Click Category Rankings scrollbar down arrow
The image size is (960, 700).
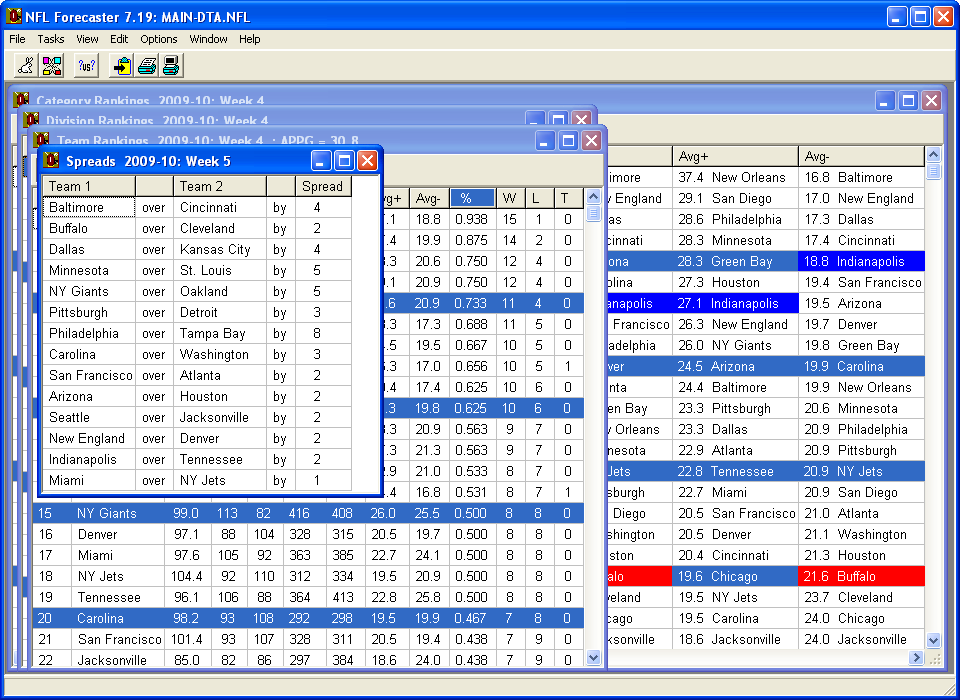click(933, 641)
